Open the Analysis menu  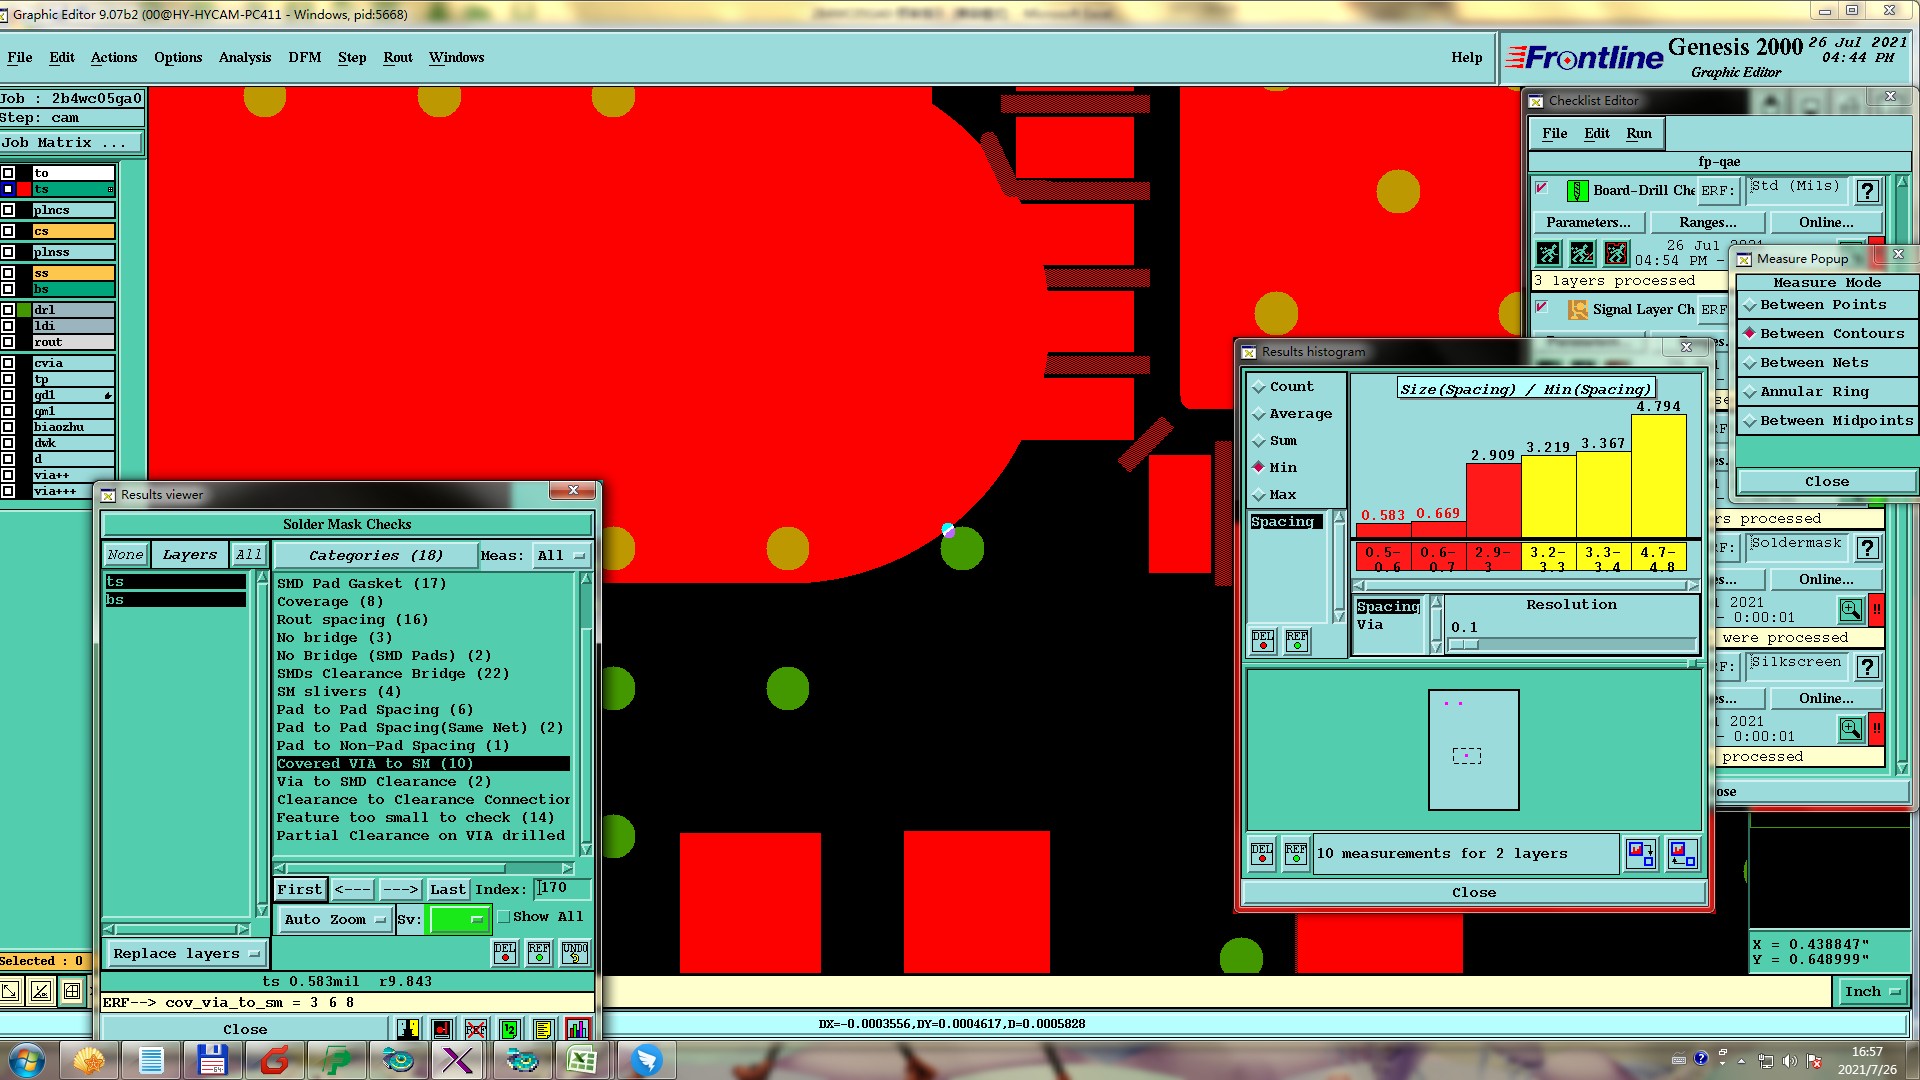click(x=244, y=58)
